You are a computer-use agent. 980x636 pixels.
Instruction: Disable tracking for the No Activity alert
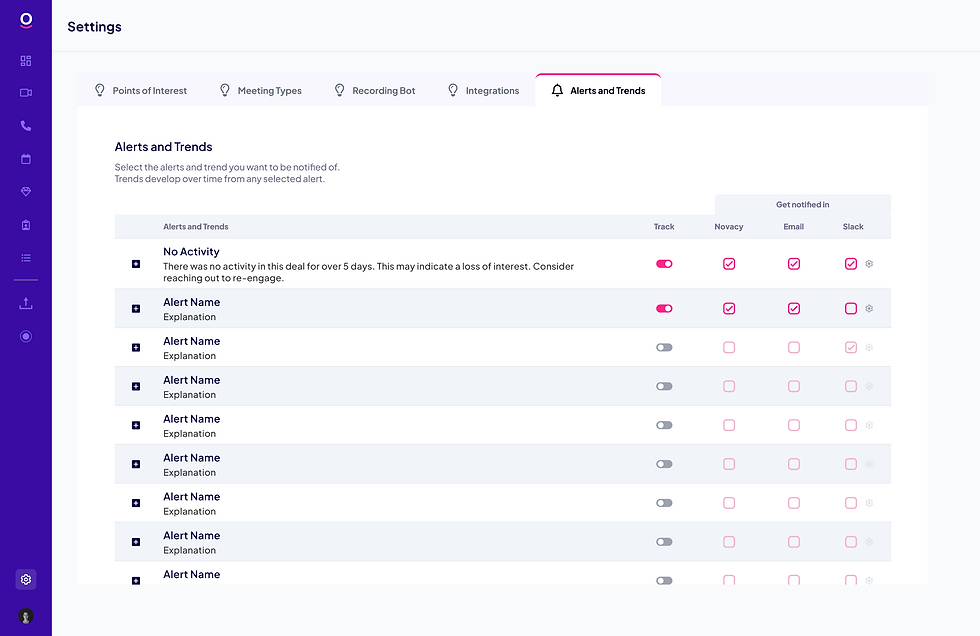pyautogui.click(x=664, y=264)
